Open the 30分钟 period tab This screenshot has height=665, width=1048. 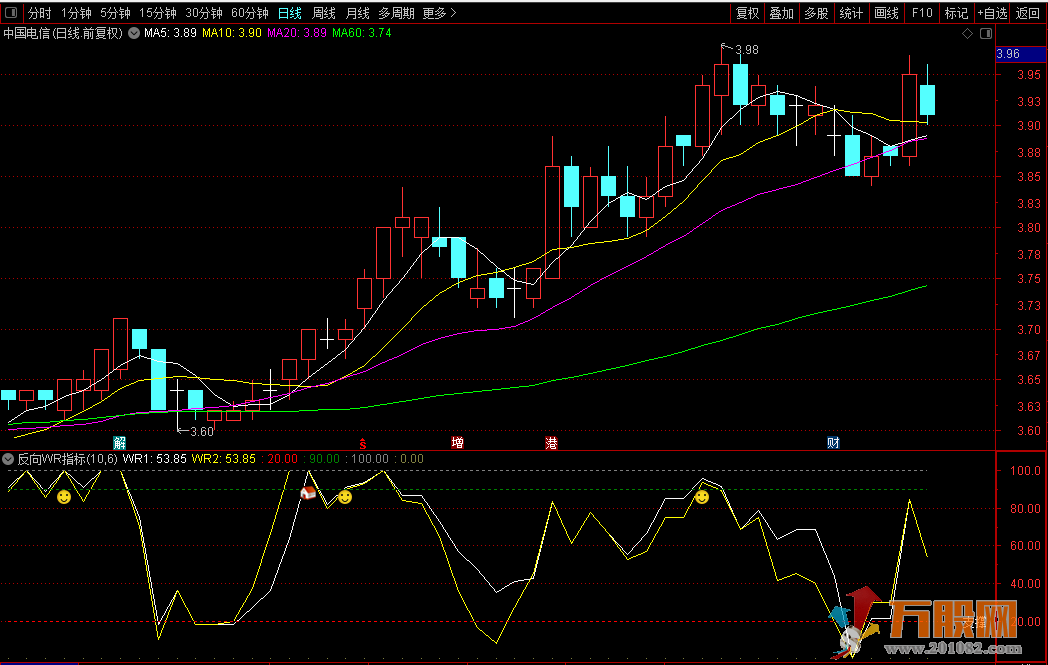point(204,13)
